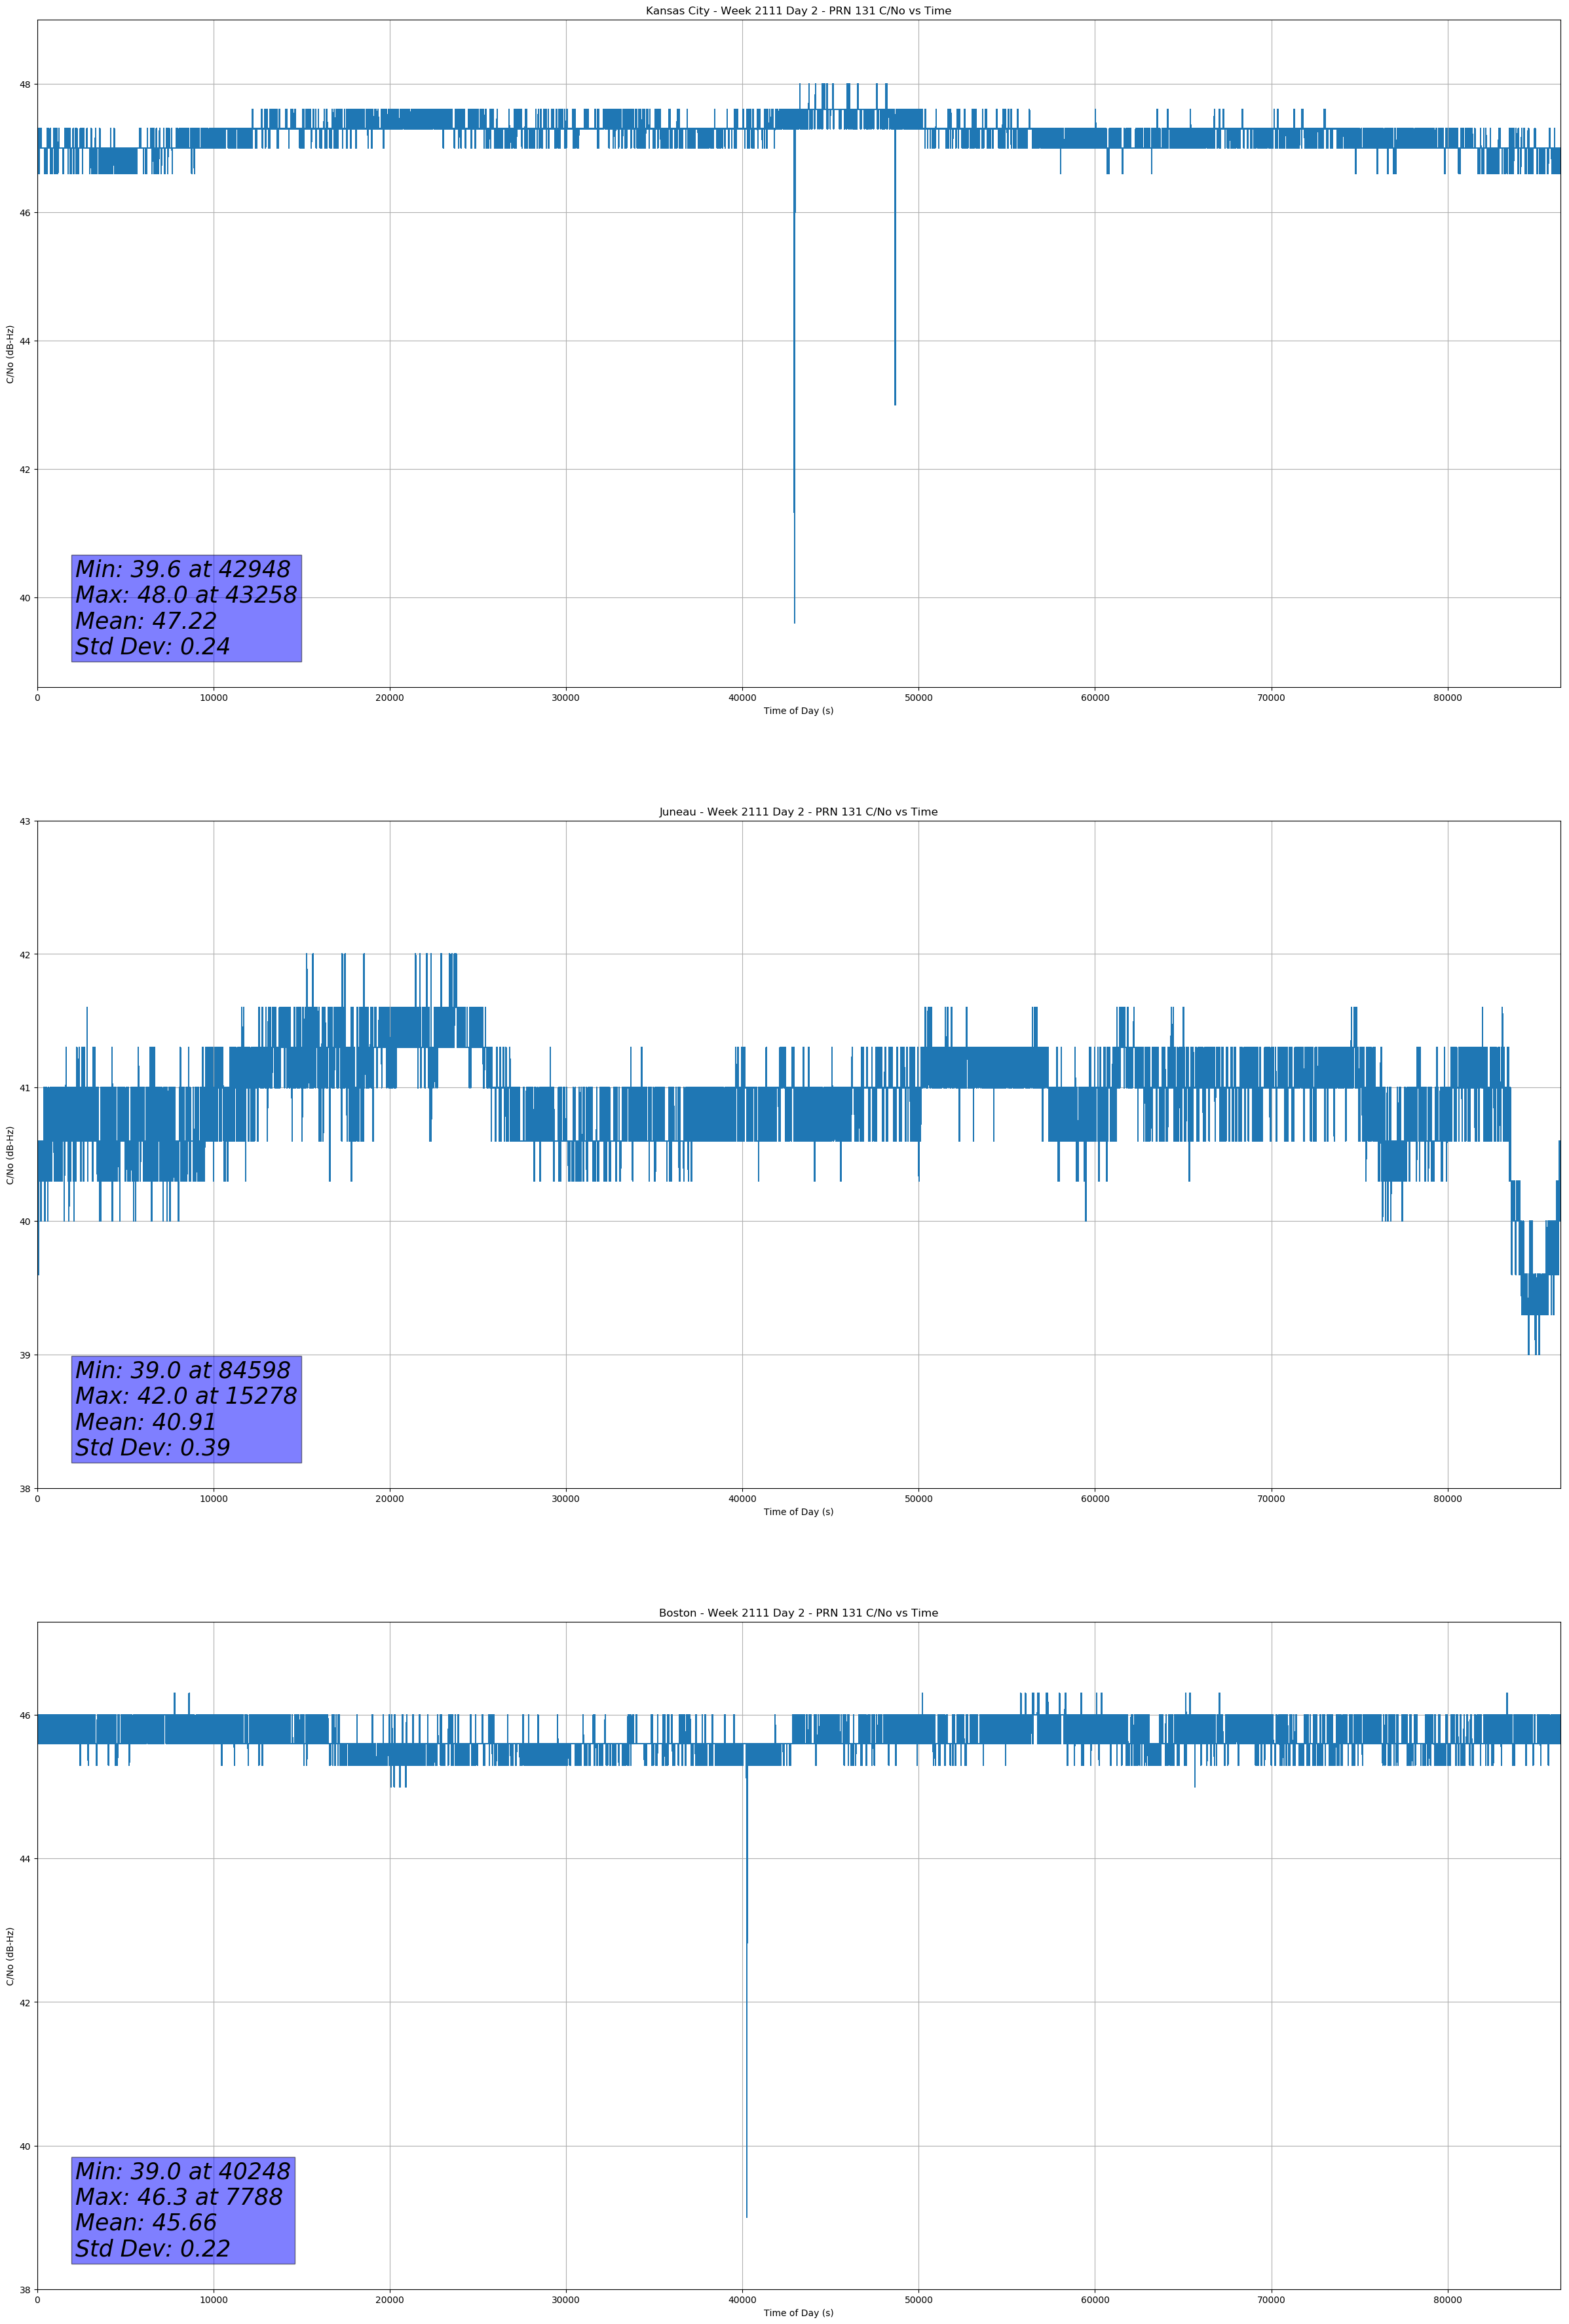Click Boston plot's Time of Day axis label
This screenshot has width=1569, height=2324.
click(798, 2313)
